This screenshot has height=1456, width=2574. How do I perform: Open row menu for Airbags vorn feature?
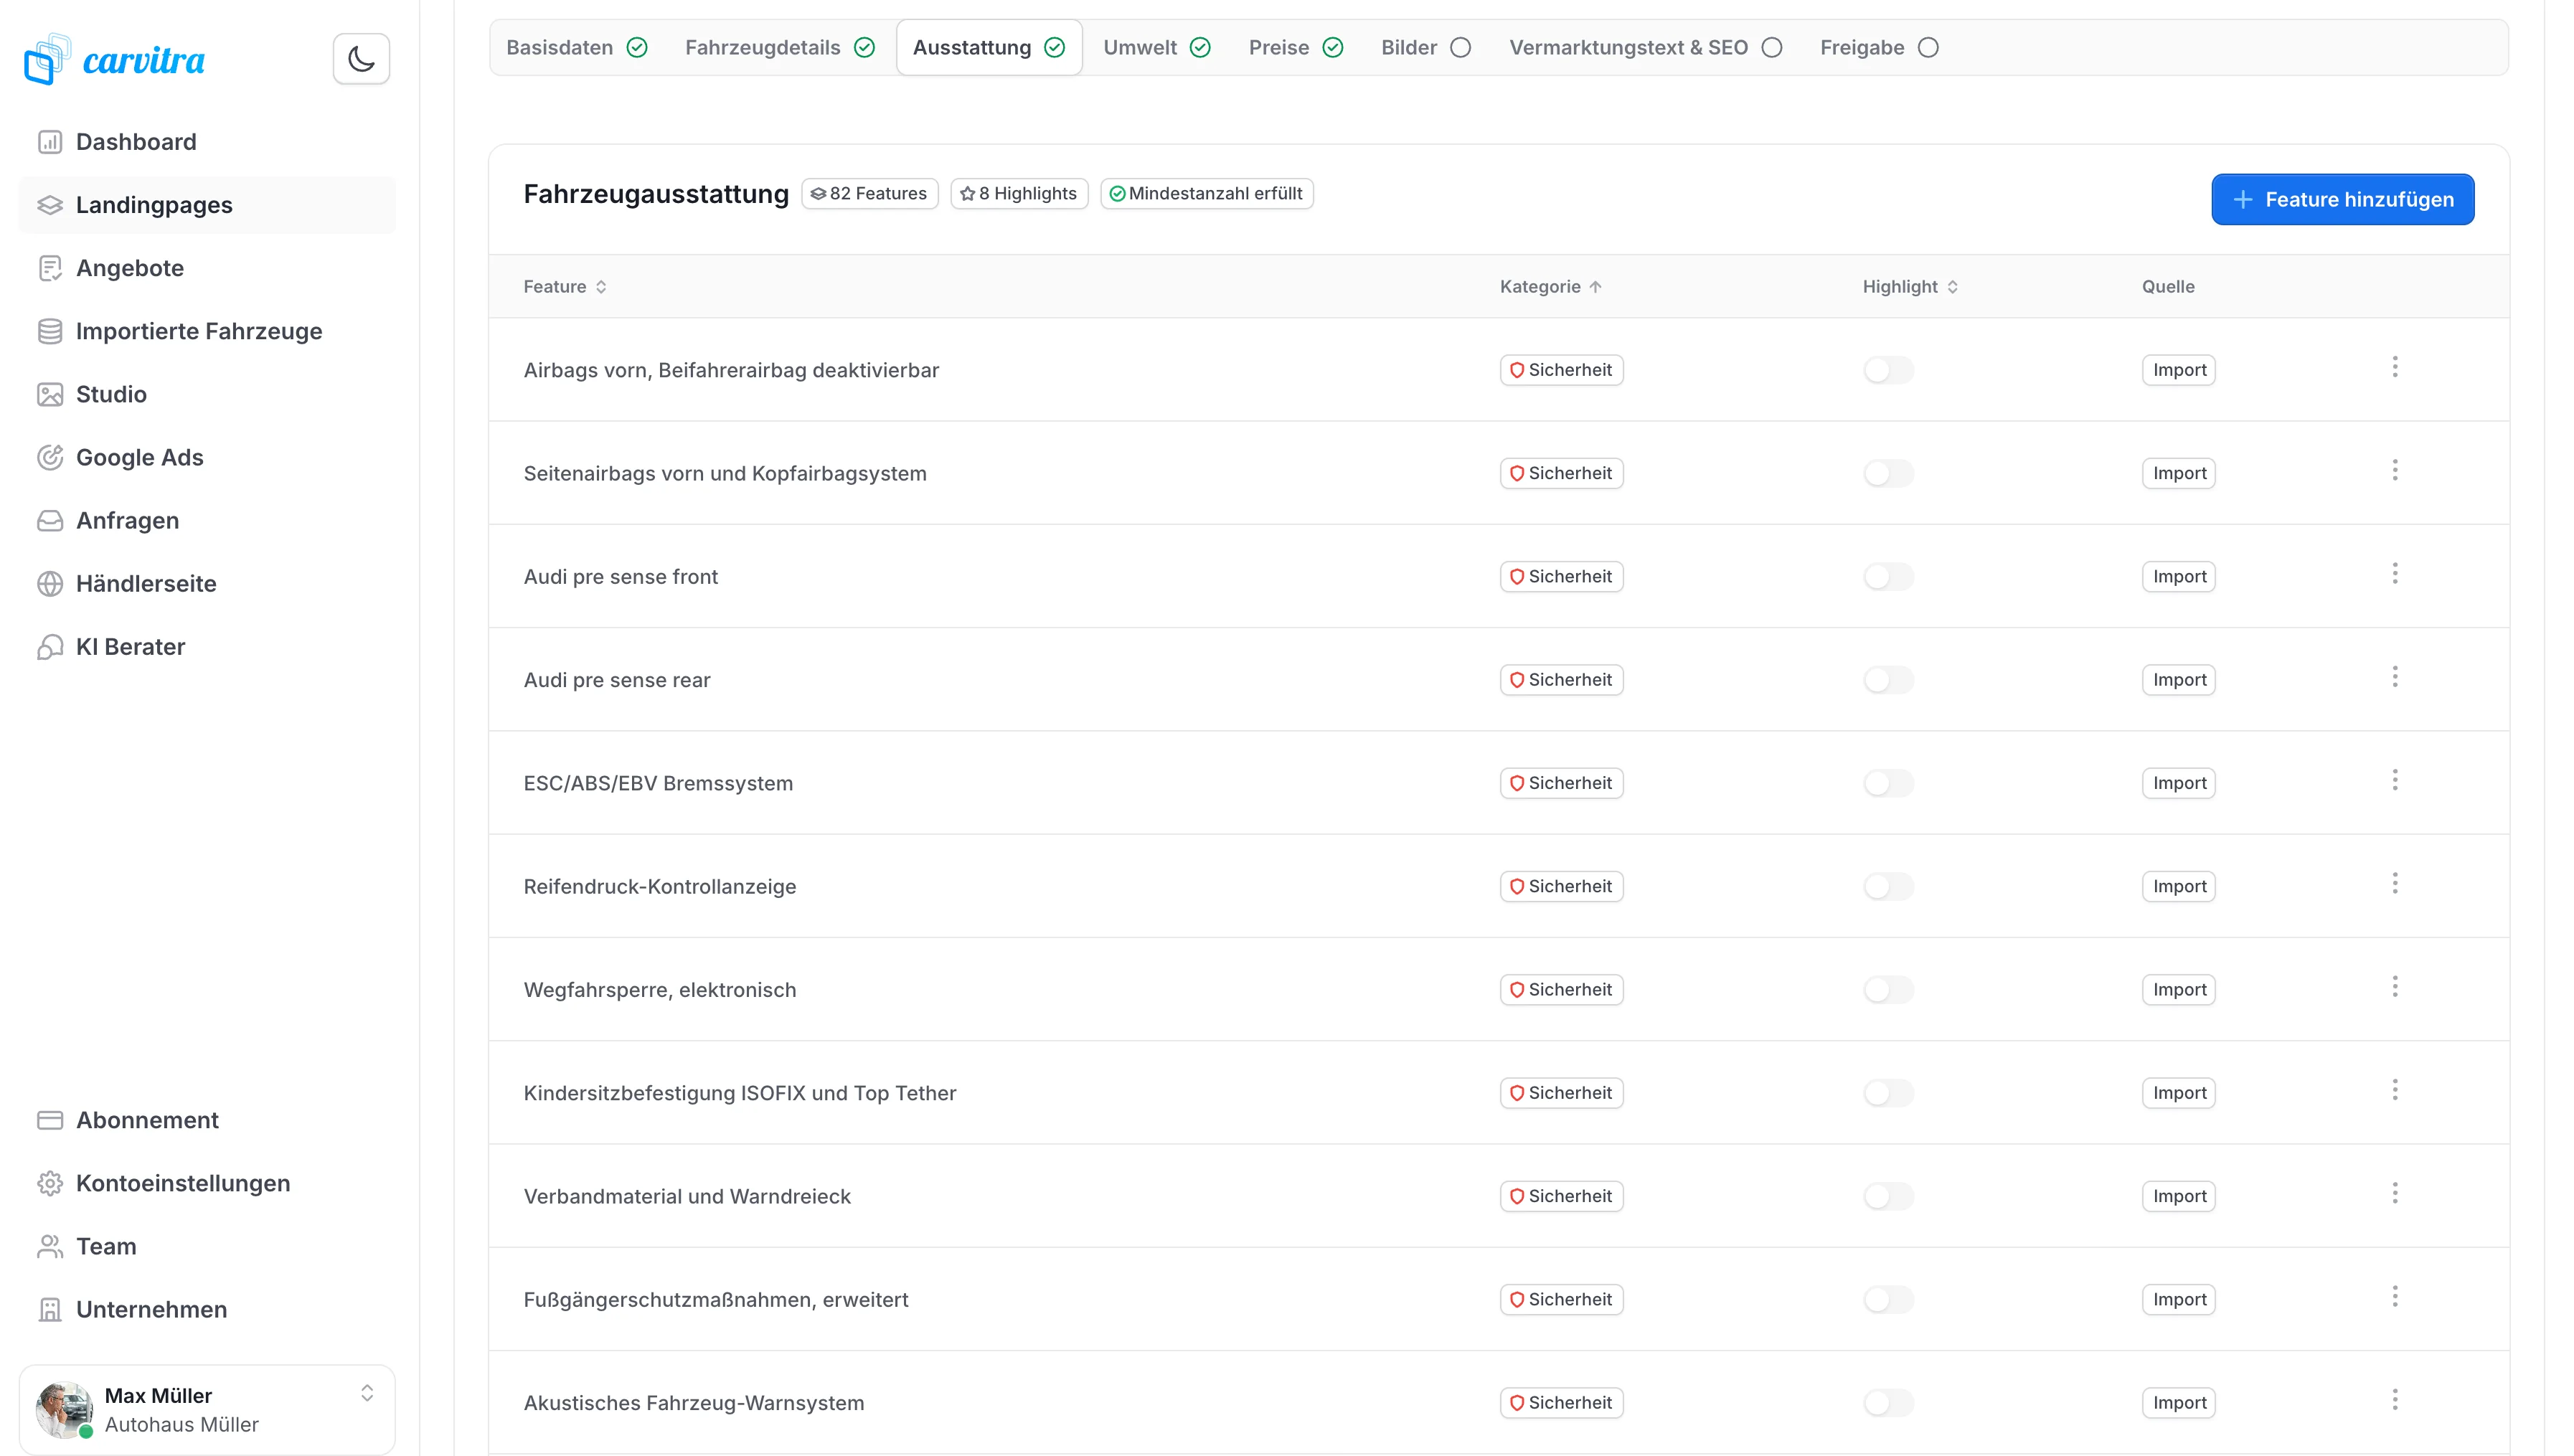pyautogui.click(x=2395, y=367)
